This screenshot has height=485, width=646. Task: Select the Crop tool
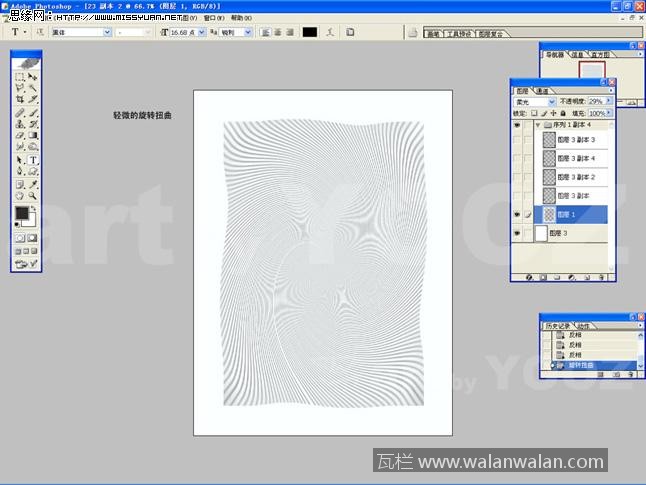pos(20,100)
